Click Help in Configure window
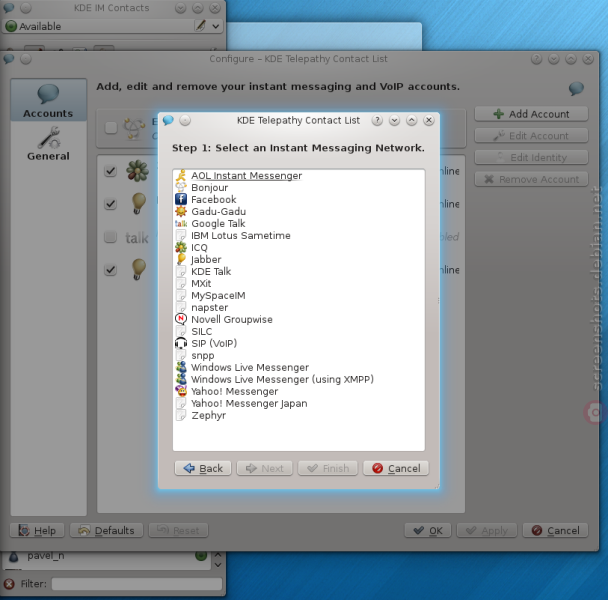Screen dimensions: 608x600 [x=37, y=530]
